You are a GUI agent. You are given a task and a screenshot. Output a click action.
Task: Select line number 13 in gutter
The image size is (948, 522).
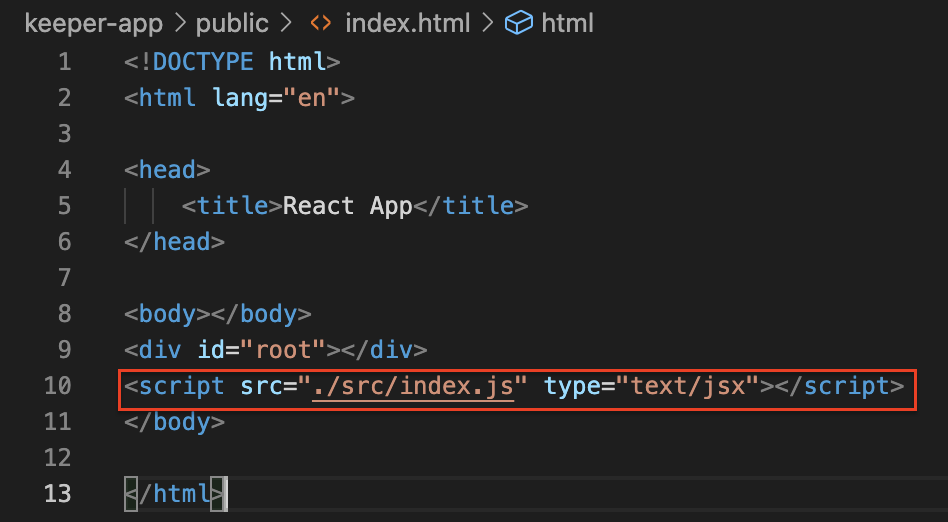[x=57, y=494]
